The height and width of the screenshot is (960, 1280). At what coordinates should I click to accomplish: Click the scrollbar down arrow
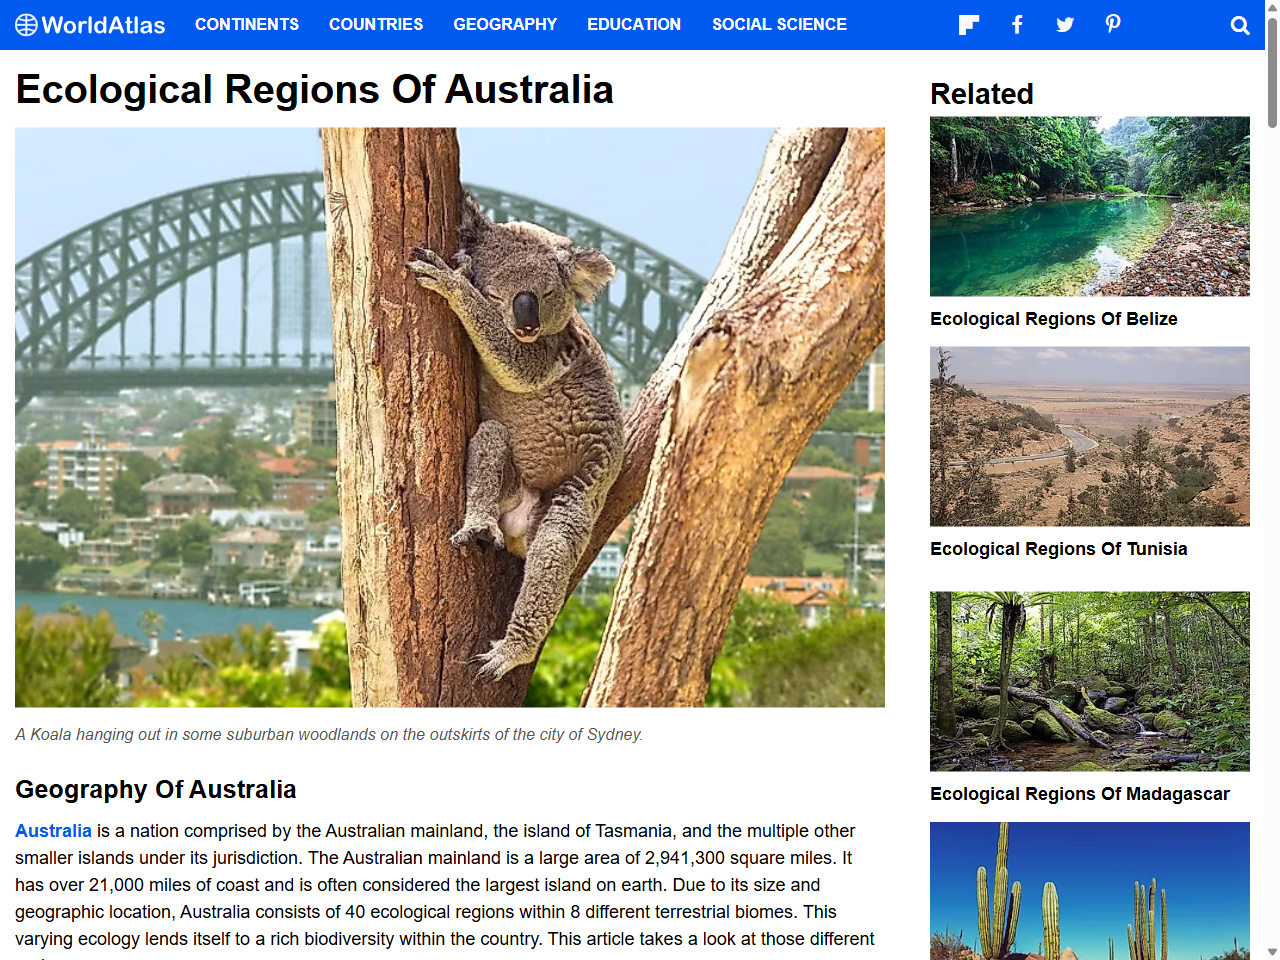point(1271,952)
